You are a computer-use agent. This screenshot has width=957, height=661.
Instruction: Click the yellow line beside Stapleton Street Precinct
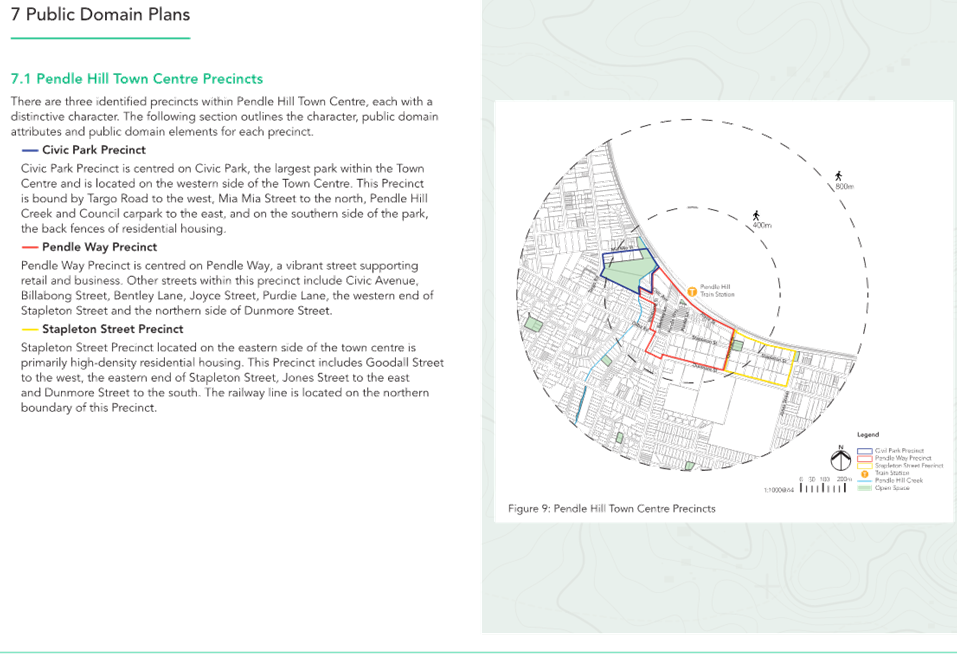pos(29,329)
